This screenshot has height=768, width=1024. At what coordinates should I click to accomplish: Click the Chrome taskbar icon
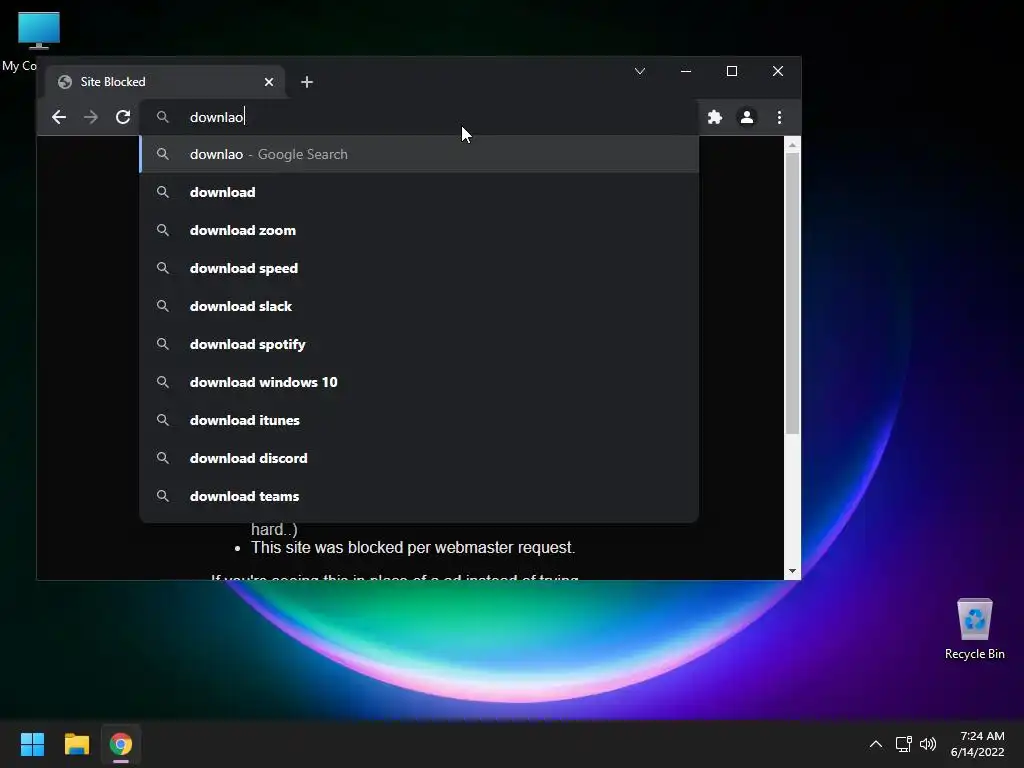(121, 744)
